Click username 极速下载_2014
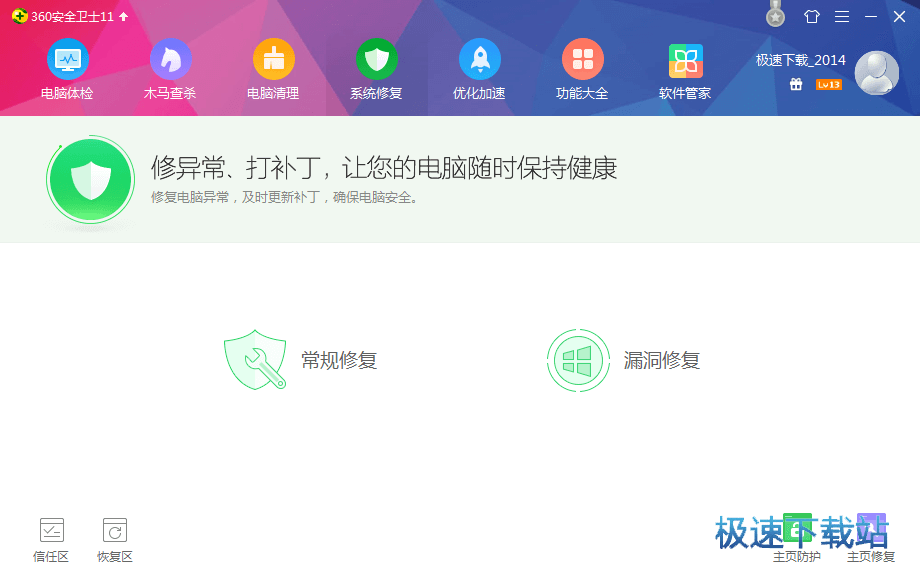 point(800,60)
